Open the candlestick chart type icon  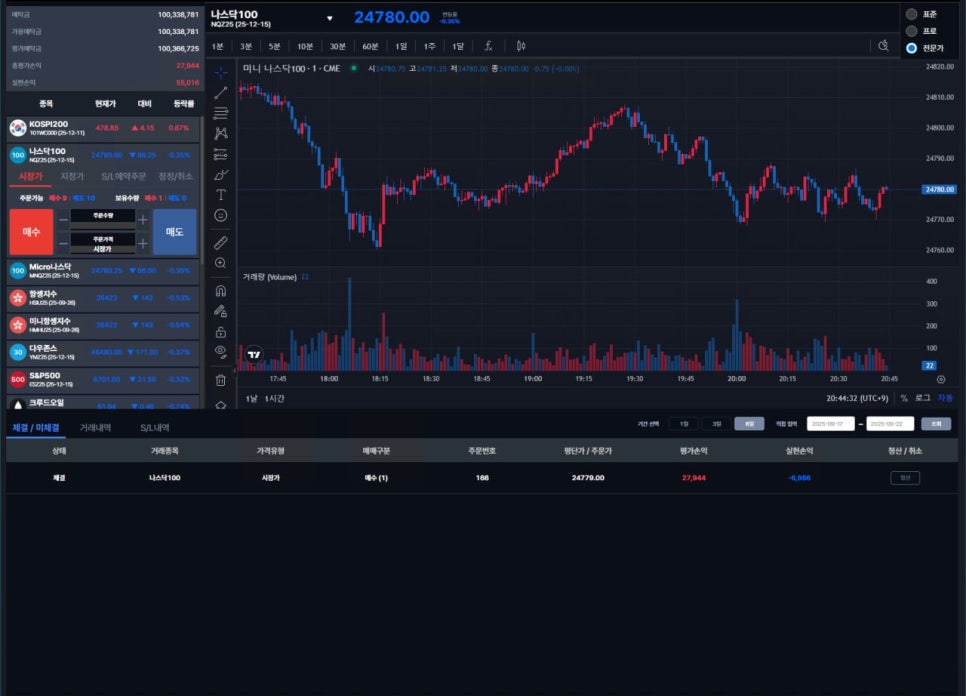click(x=520, y=46)
